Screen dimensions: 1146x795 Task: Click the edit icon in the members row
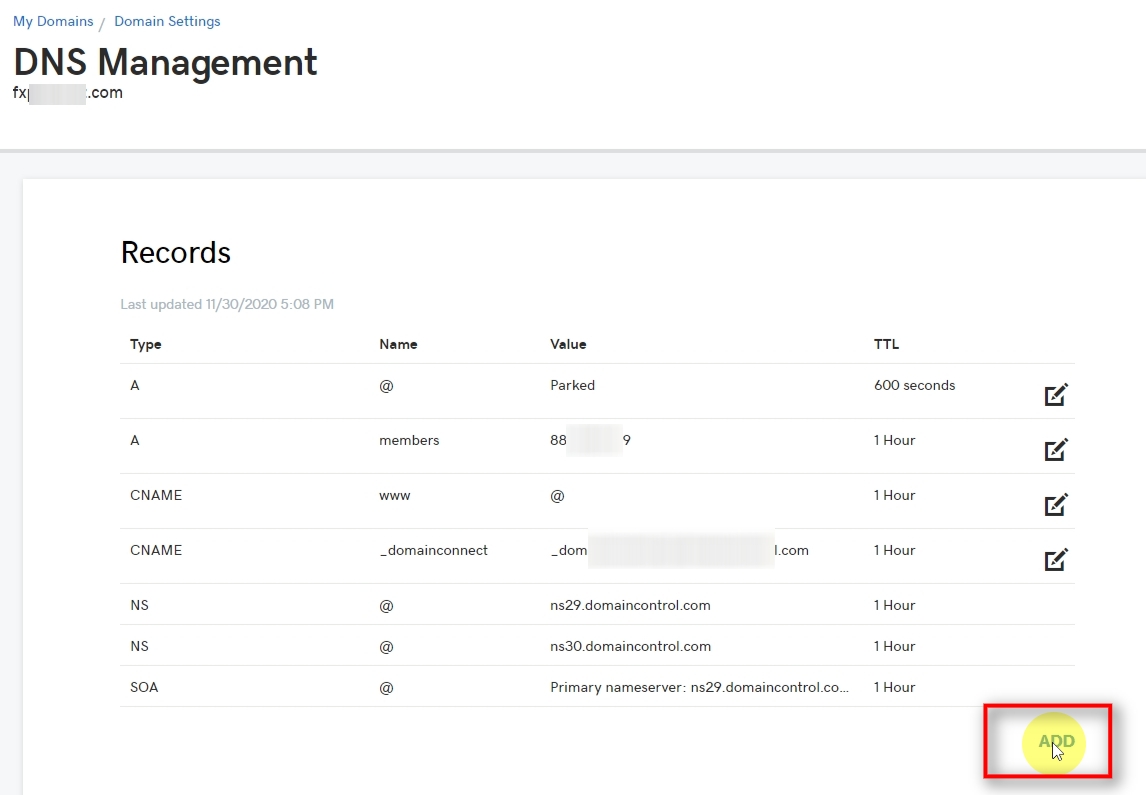pos(1056,450)
